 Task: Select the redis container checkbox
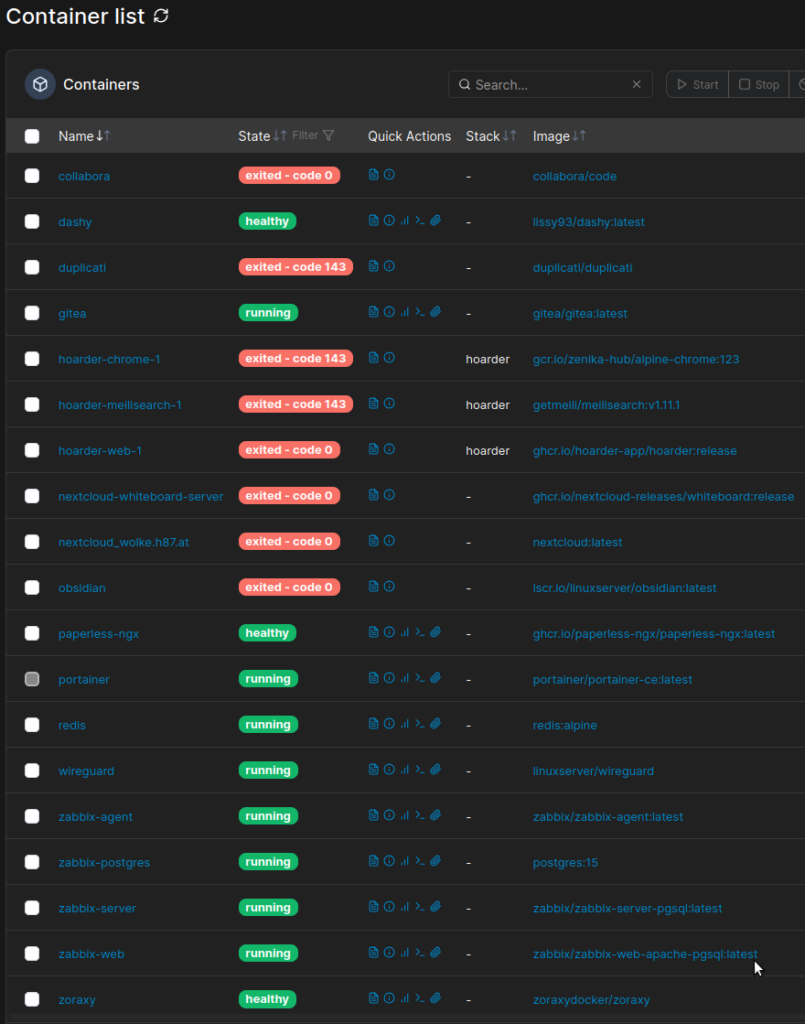pyautogui.click(x=32, y=724)
